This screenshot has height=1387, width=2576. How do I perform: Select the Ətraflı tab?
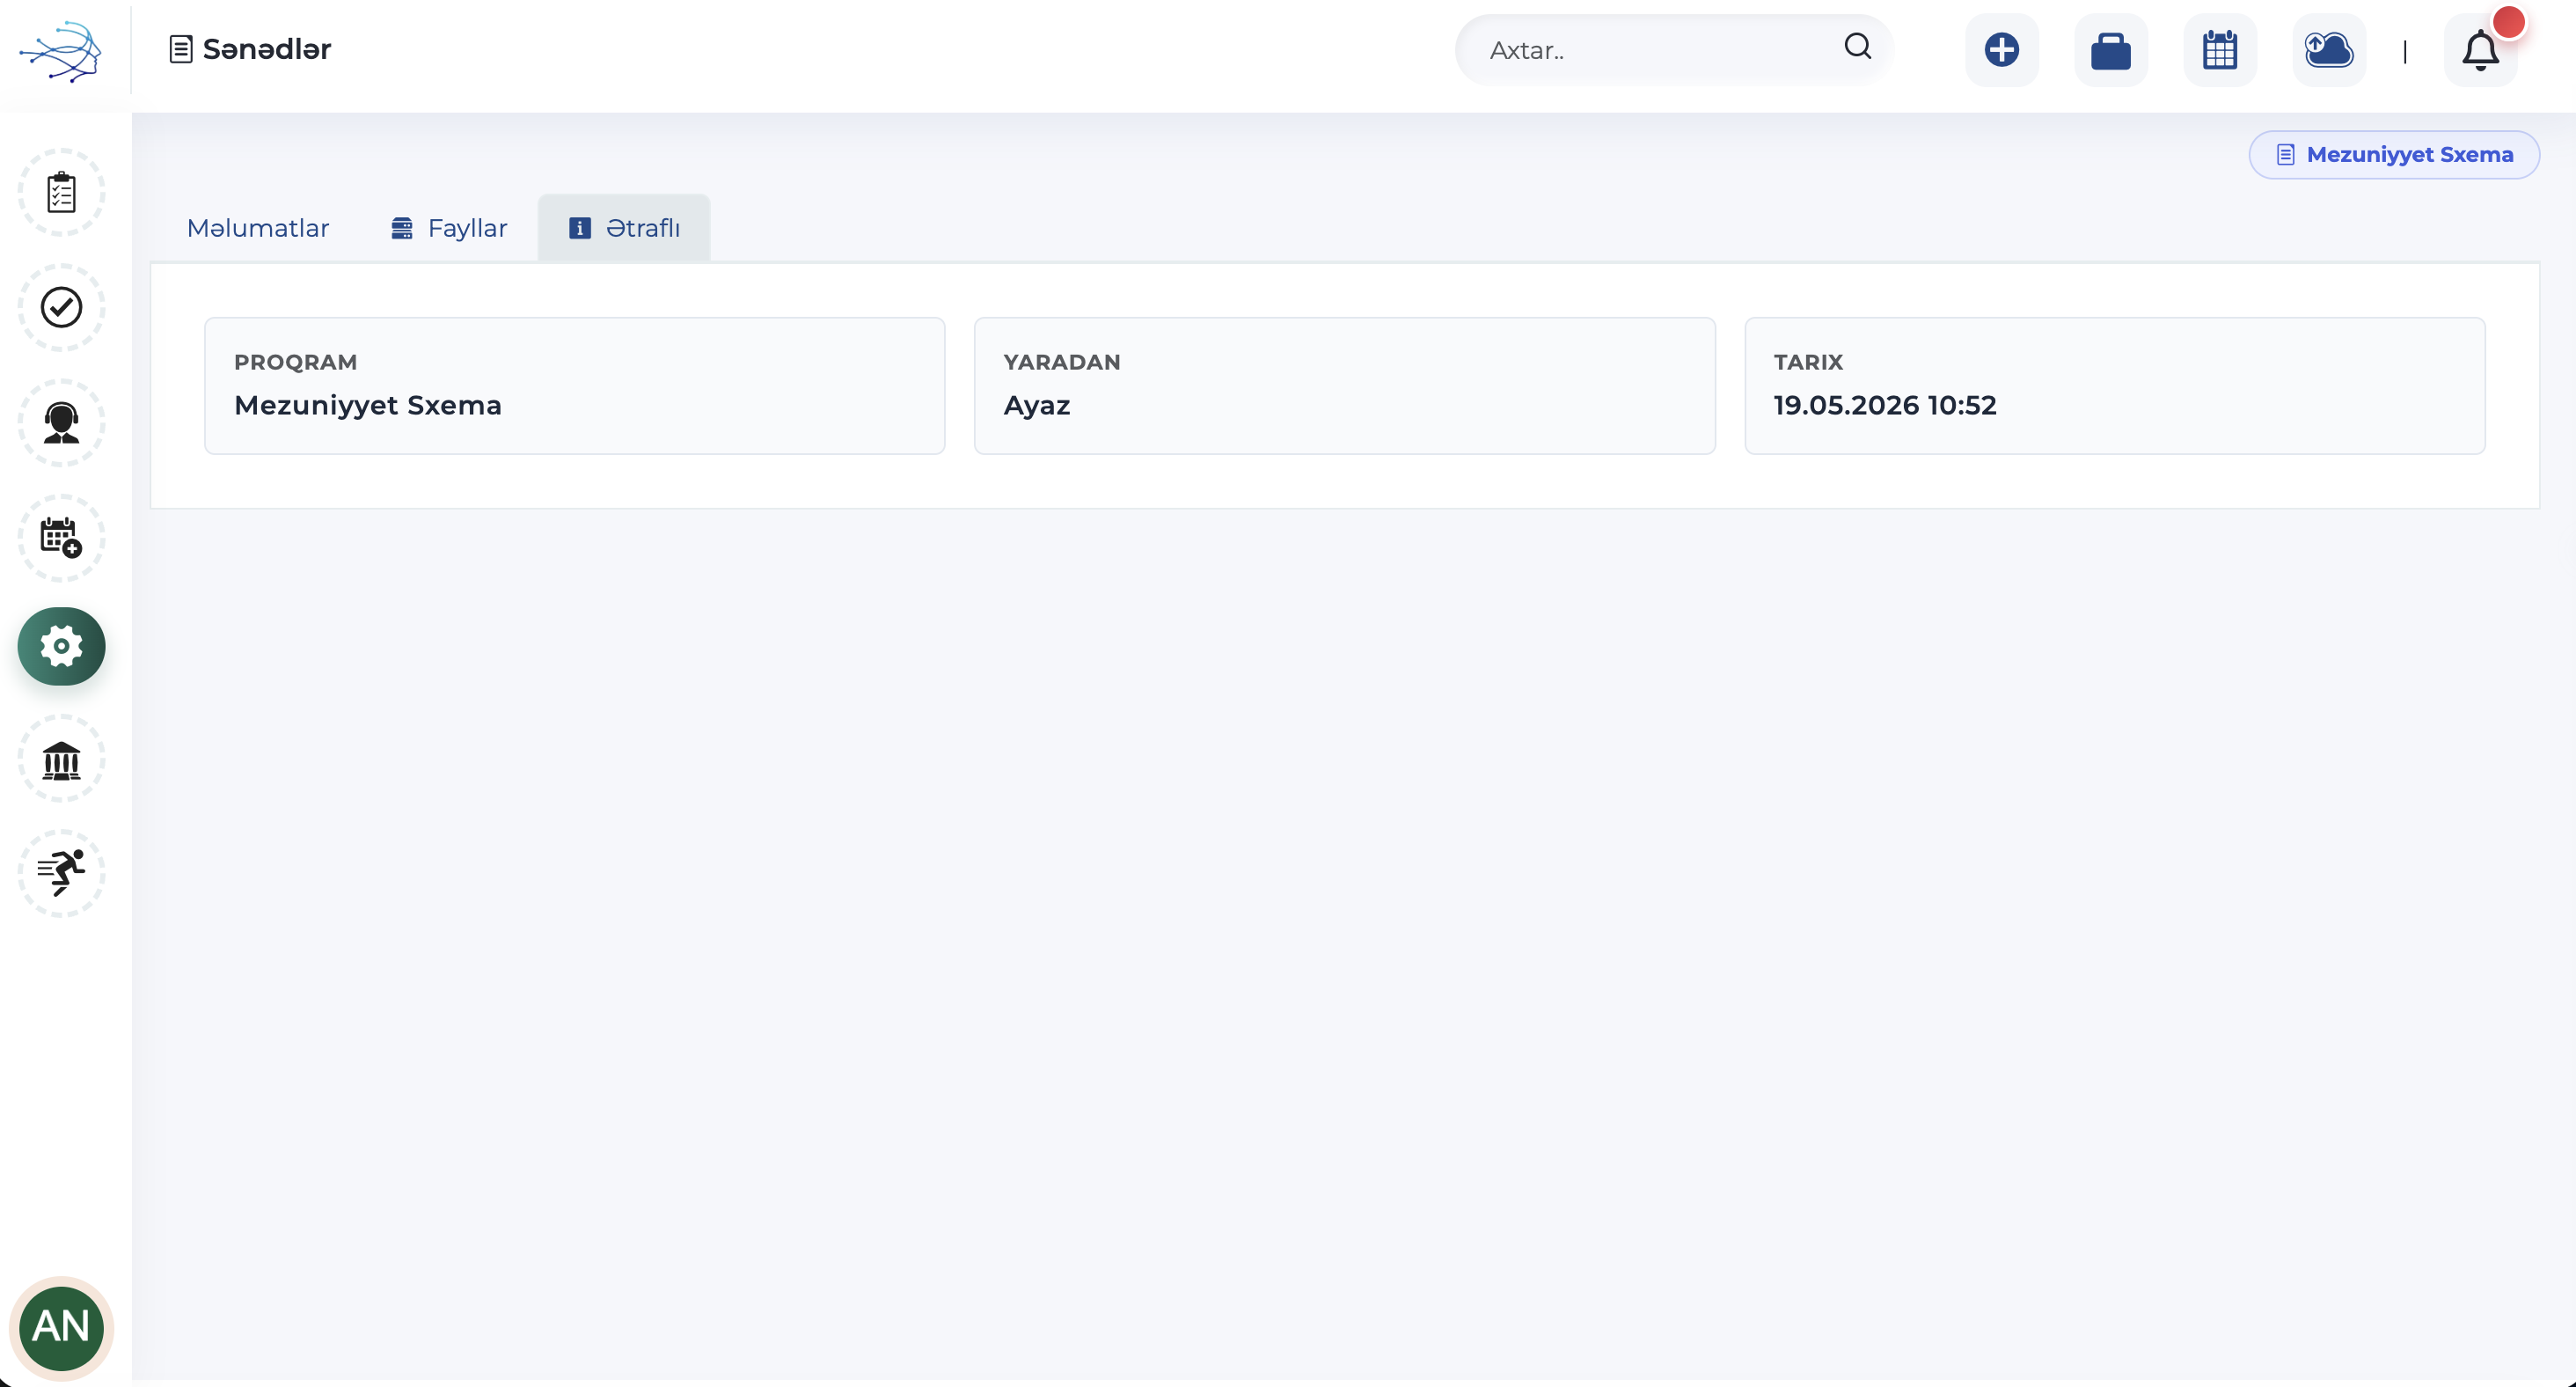click(x=624, y=228)
